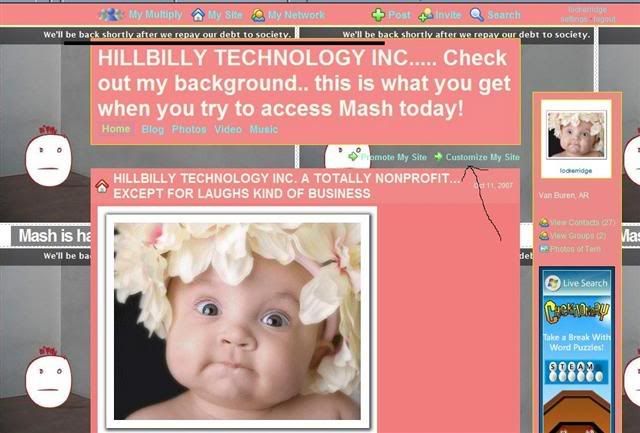Click the Search magnifier icon

coord(477,15)
